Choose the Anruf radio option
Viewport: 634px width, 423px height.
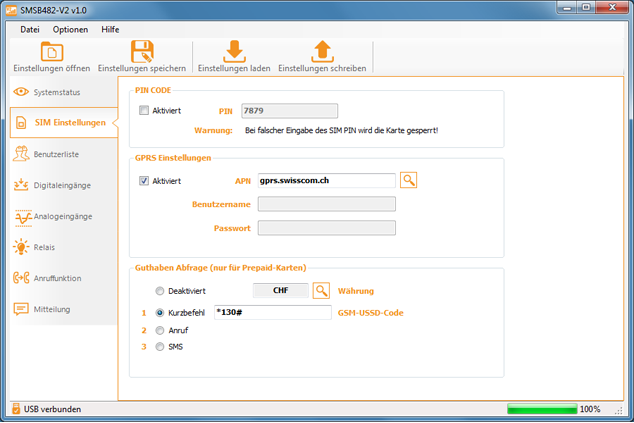160,330
